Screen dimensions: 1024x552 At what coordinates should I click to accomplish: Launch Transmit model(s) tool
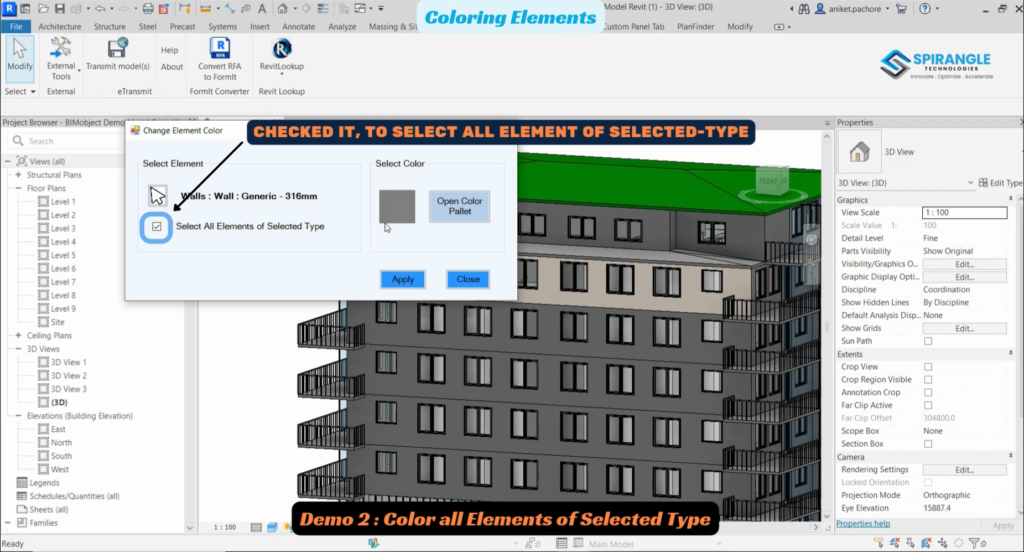[118, 55]
